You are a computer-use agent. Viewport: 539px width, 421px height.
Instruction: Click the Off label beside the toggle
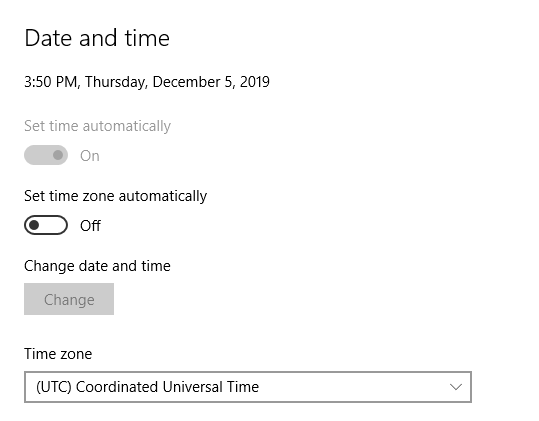click(x=90, y=226)
